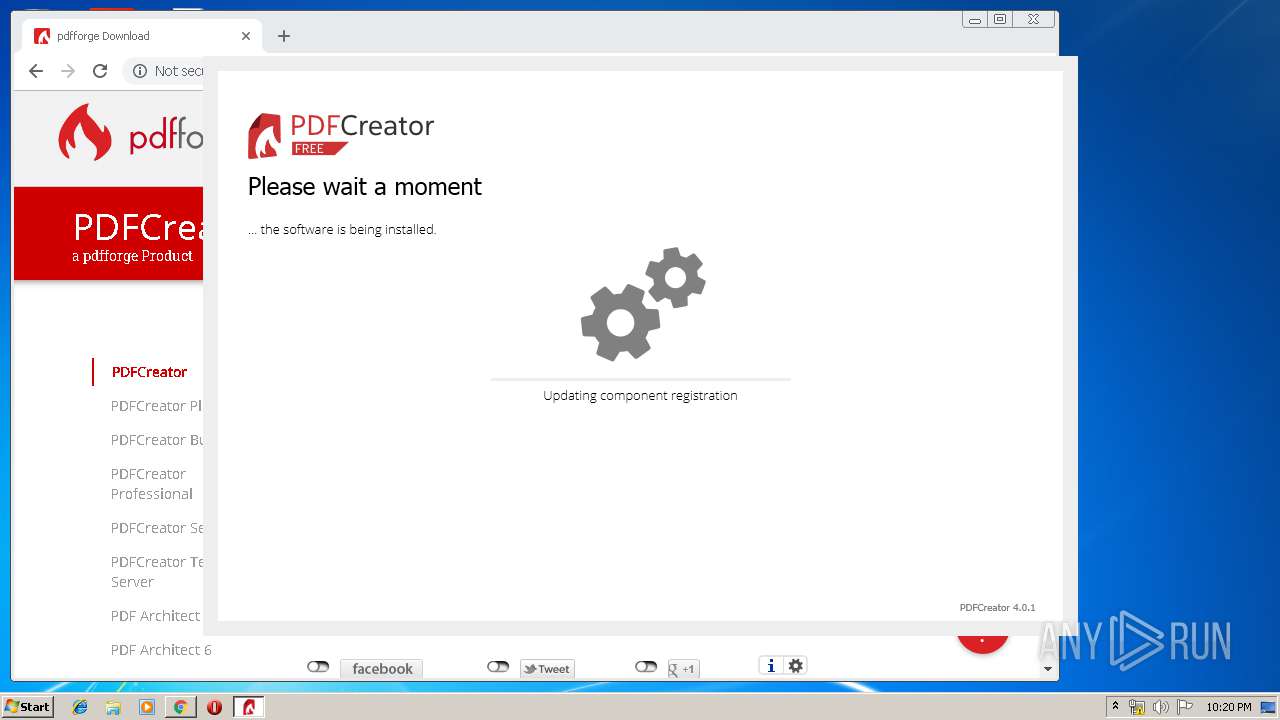Open share settings gear icon
The image size is (1280, 720).
(x=796, y=666)
